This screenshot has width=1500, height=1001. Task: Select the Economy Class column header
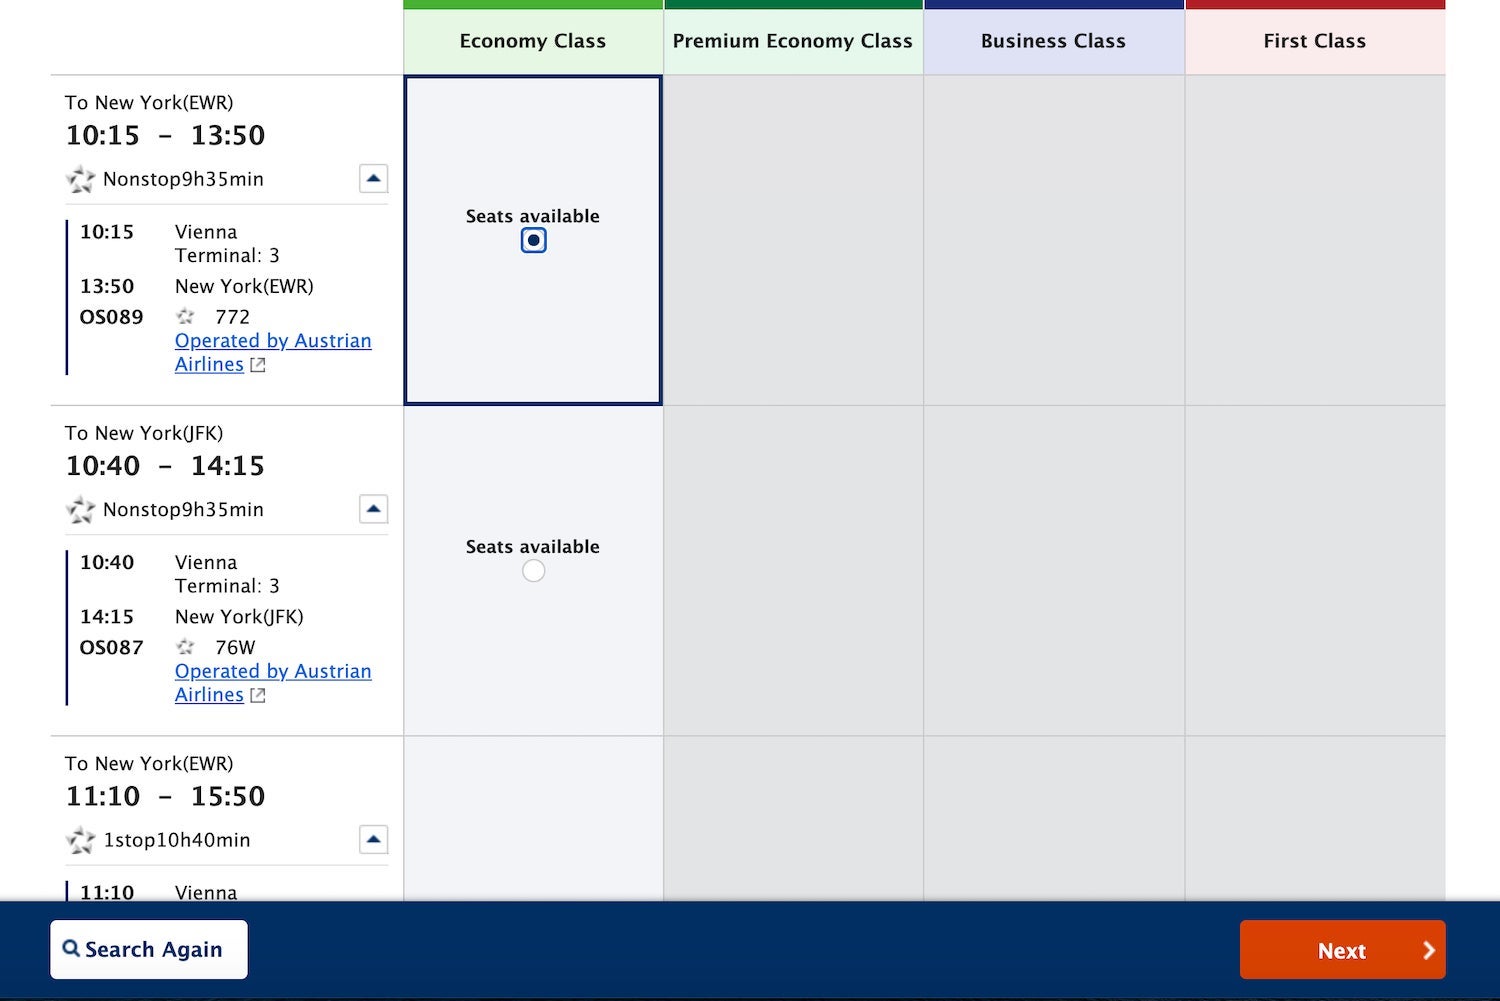(533, 41)
